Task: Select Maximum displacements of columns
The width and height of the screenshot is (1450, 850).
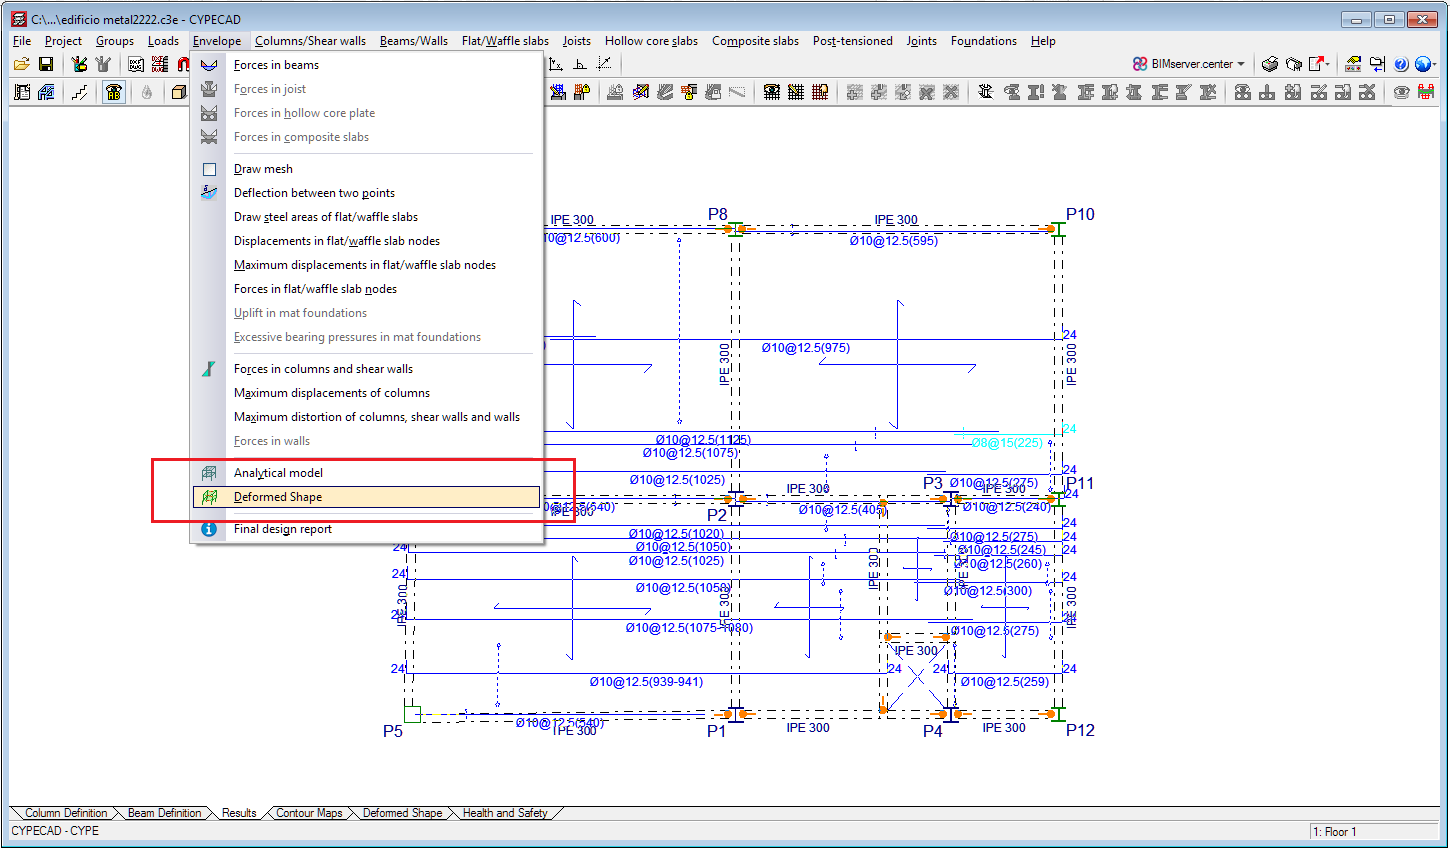Action: click(x=332, y=393)
